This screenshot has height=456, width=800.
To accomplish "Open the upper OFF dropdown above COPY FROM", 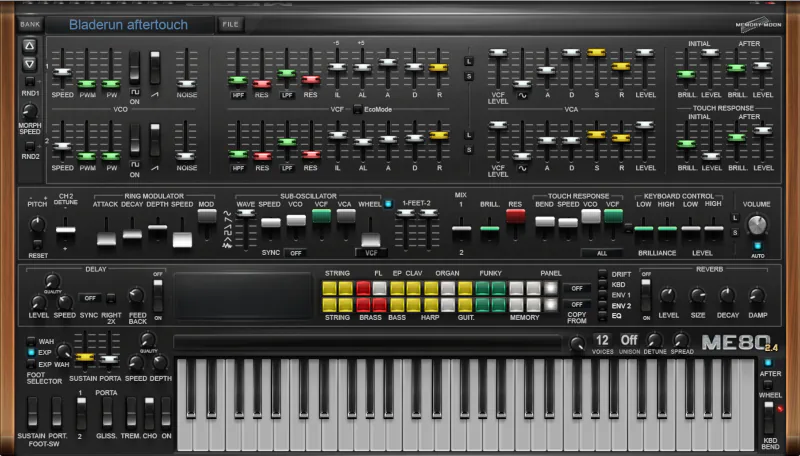I will pyautogui.click(x=577, y=289).
